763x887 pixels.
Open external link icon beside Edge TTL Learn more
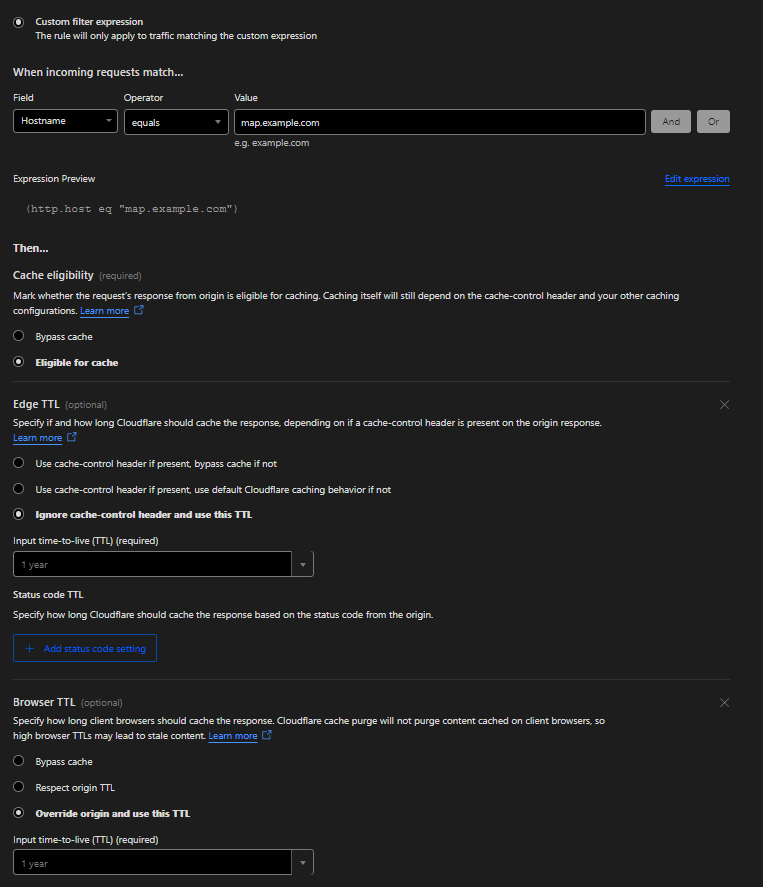[72, 438]
